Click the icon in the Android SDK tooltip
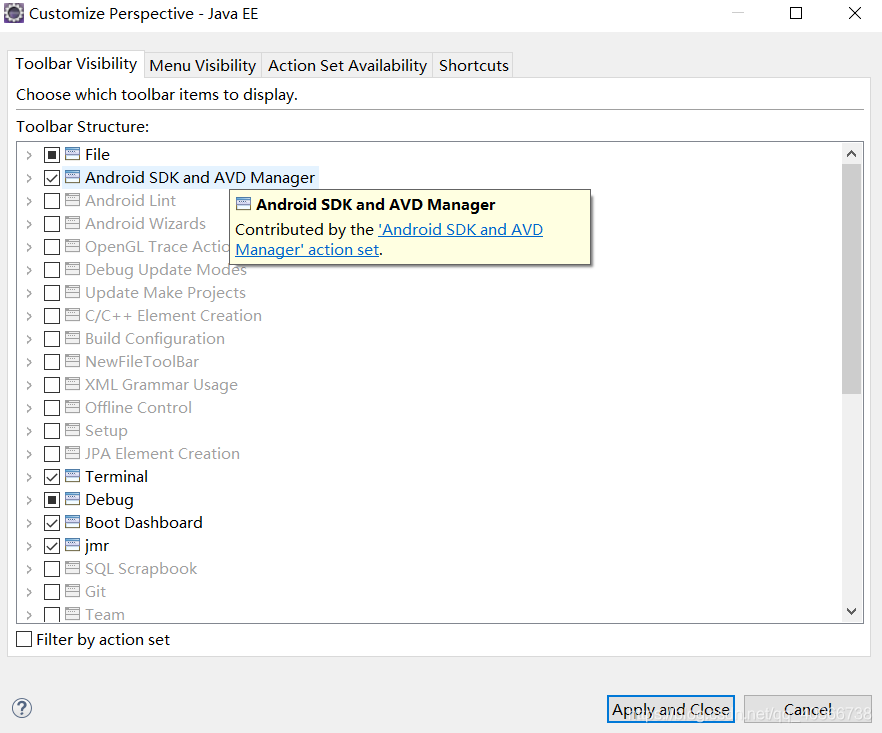The image size is (882, 733). tap(243, 204)
